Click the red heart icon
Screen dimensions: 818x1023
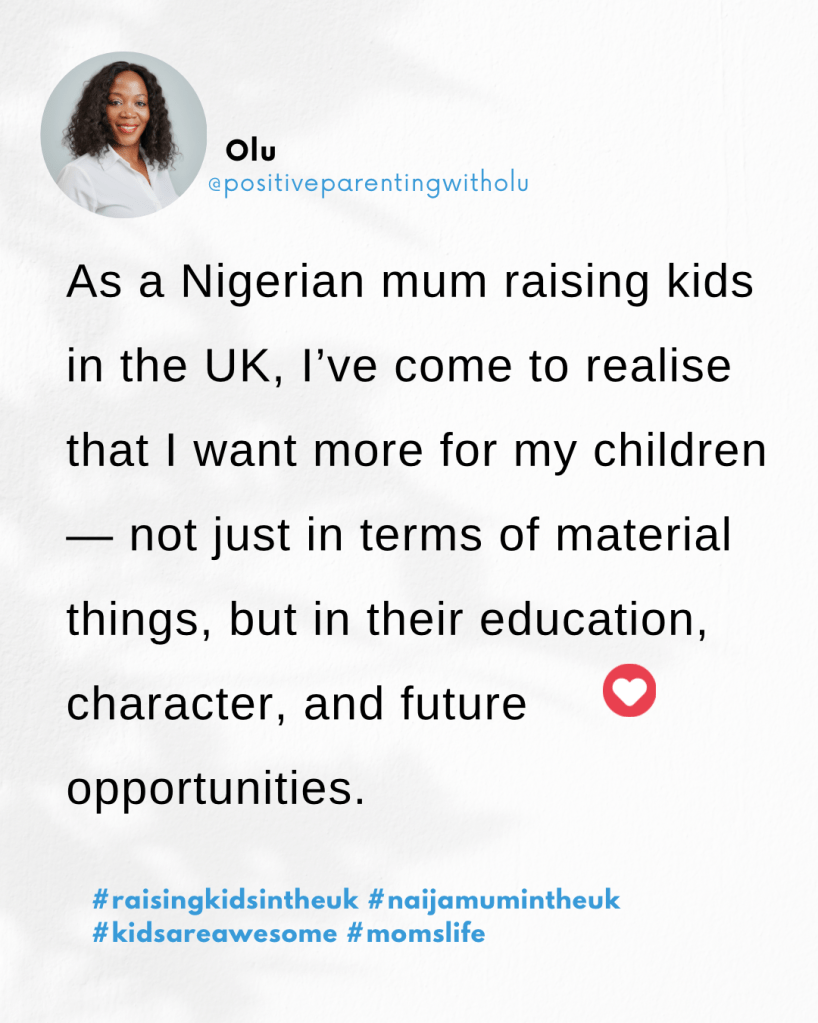(630, 692)
